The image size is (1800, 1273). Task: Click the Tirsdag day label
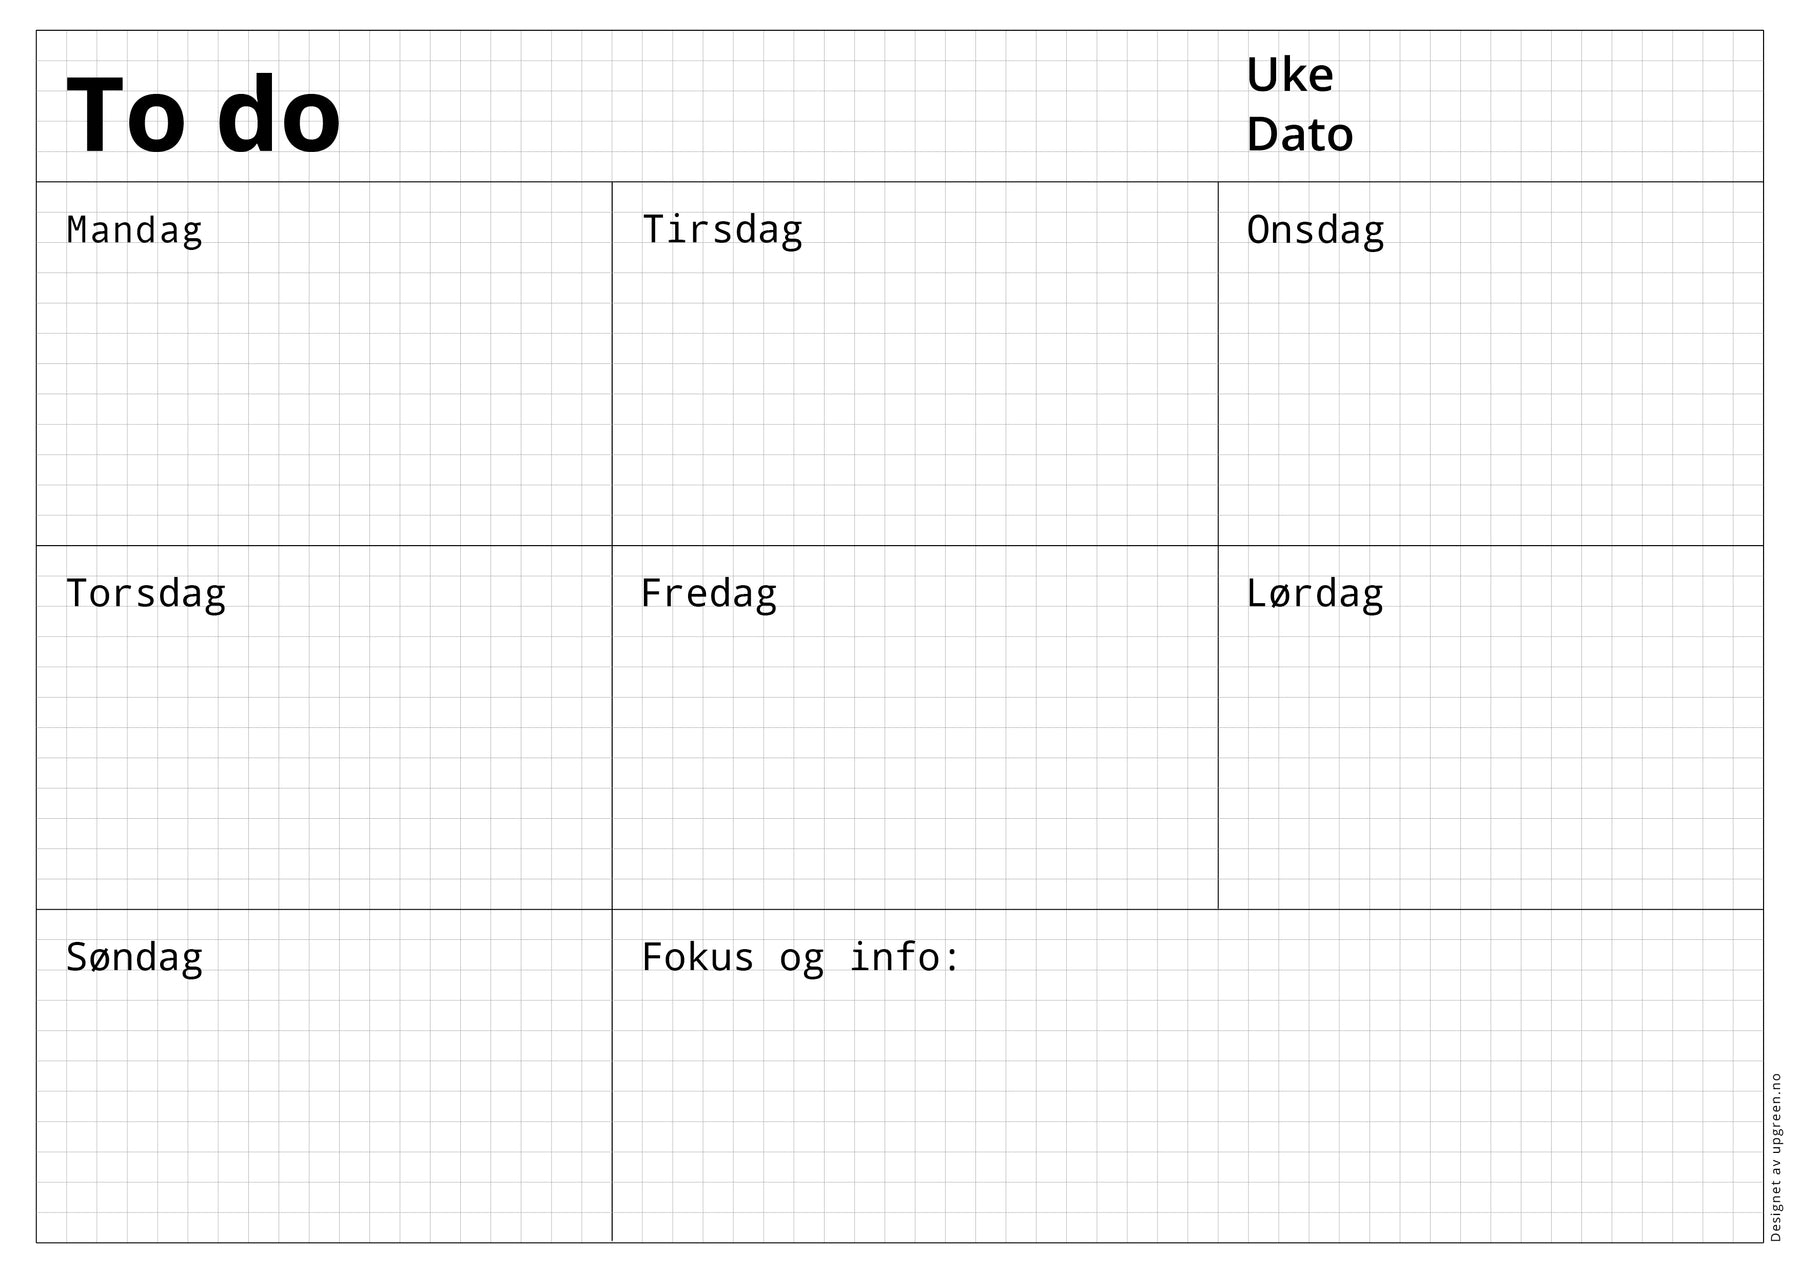[722, 230]
